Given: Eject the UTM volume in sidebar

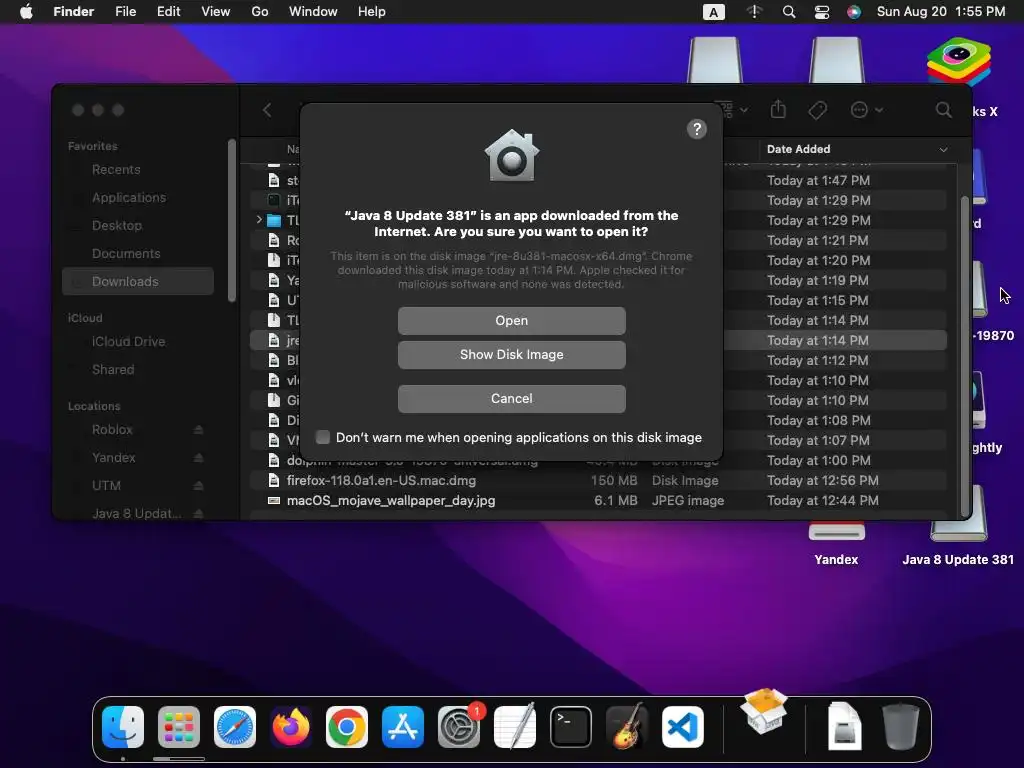Looking at the screenshot, I should tap(199, 486).
